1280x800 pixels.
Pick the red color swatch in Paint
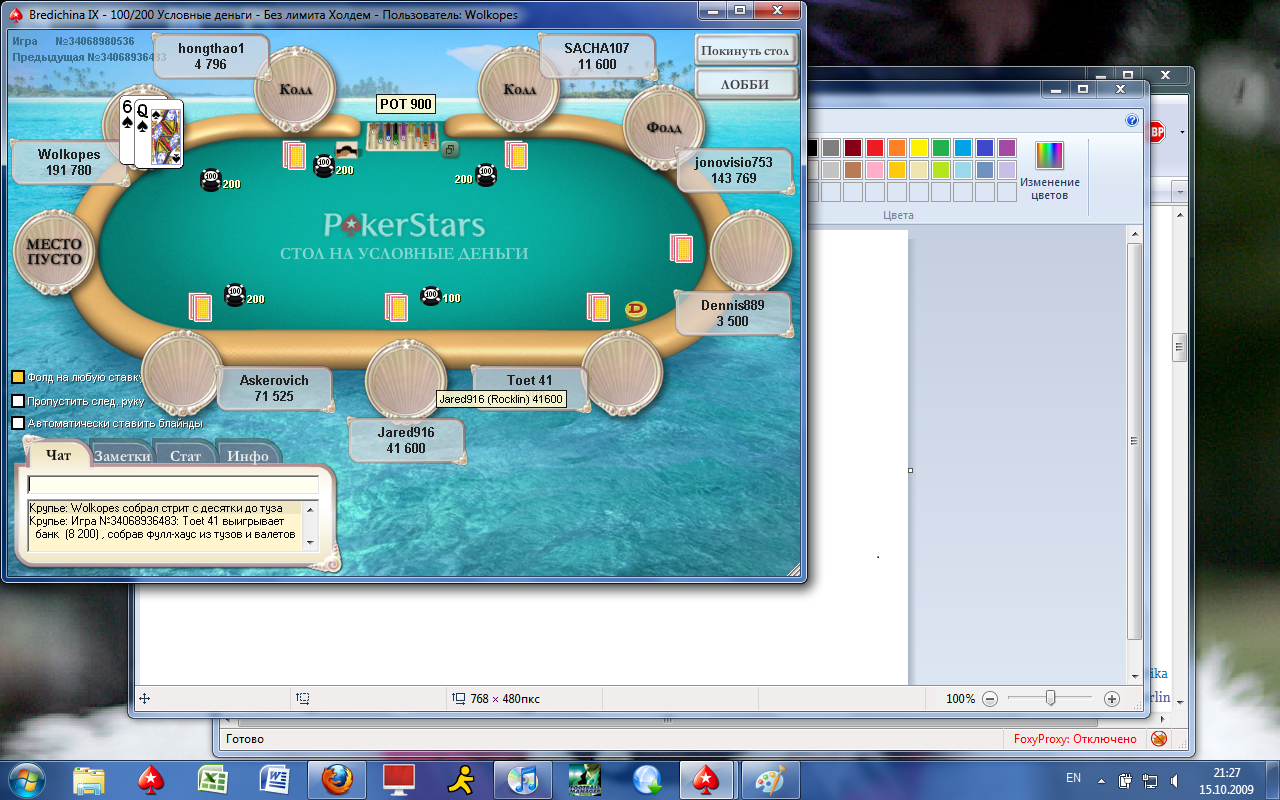pos(875,148)
